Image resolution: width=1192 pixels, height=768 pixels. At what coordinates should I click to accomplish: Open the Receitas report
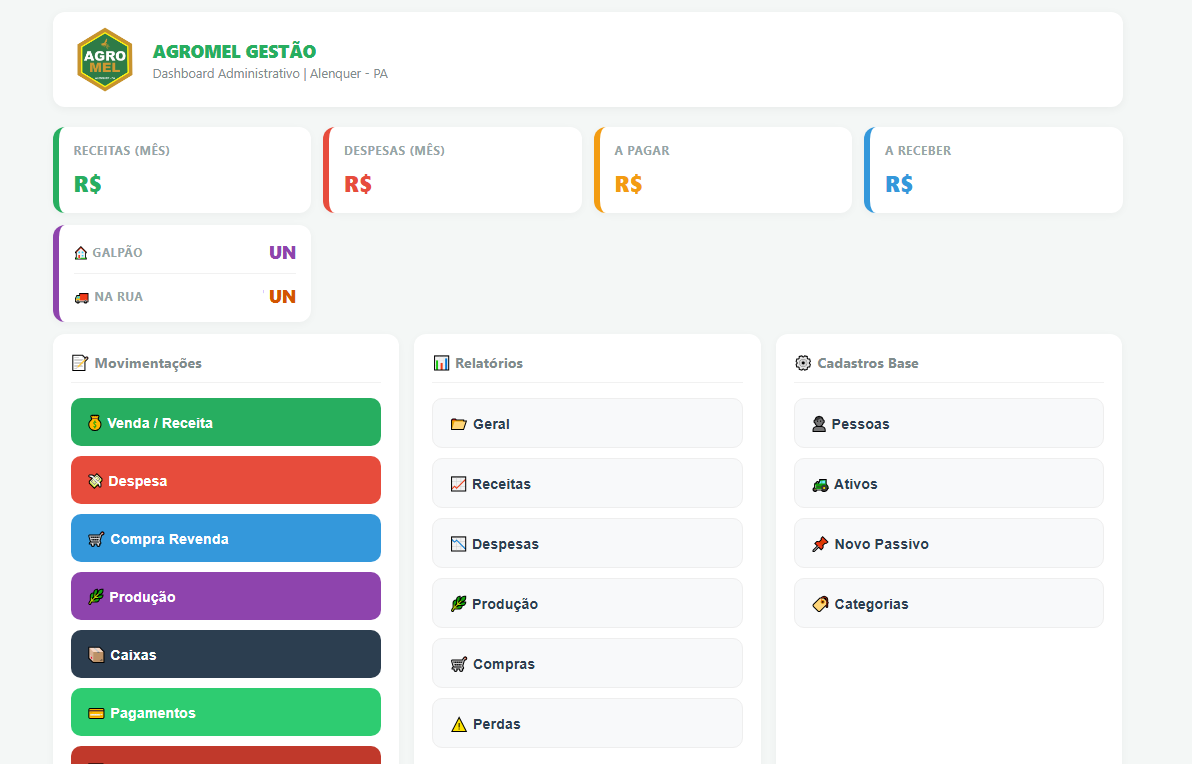587,484
